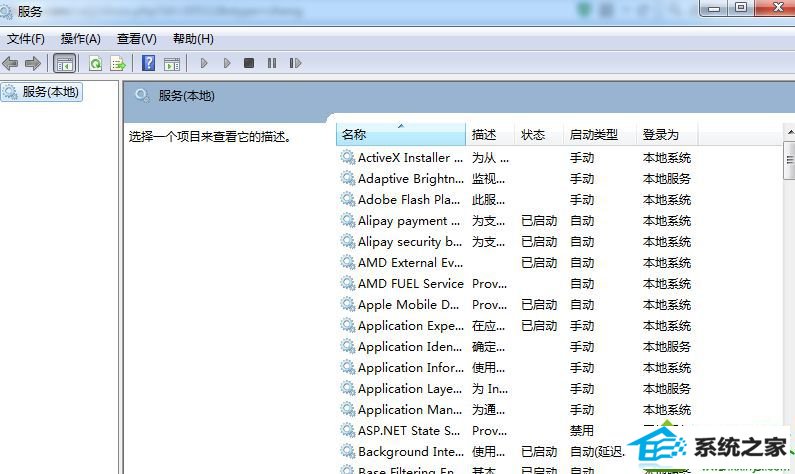Toggle the console tree pane button
This screenshot has width=795, height=474.
64,63
